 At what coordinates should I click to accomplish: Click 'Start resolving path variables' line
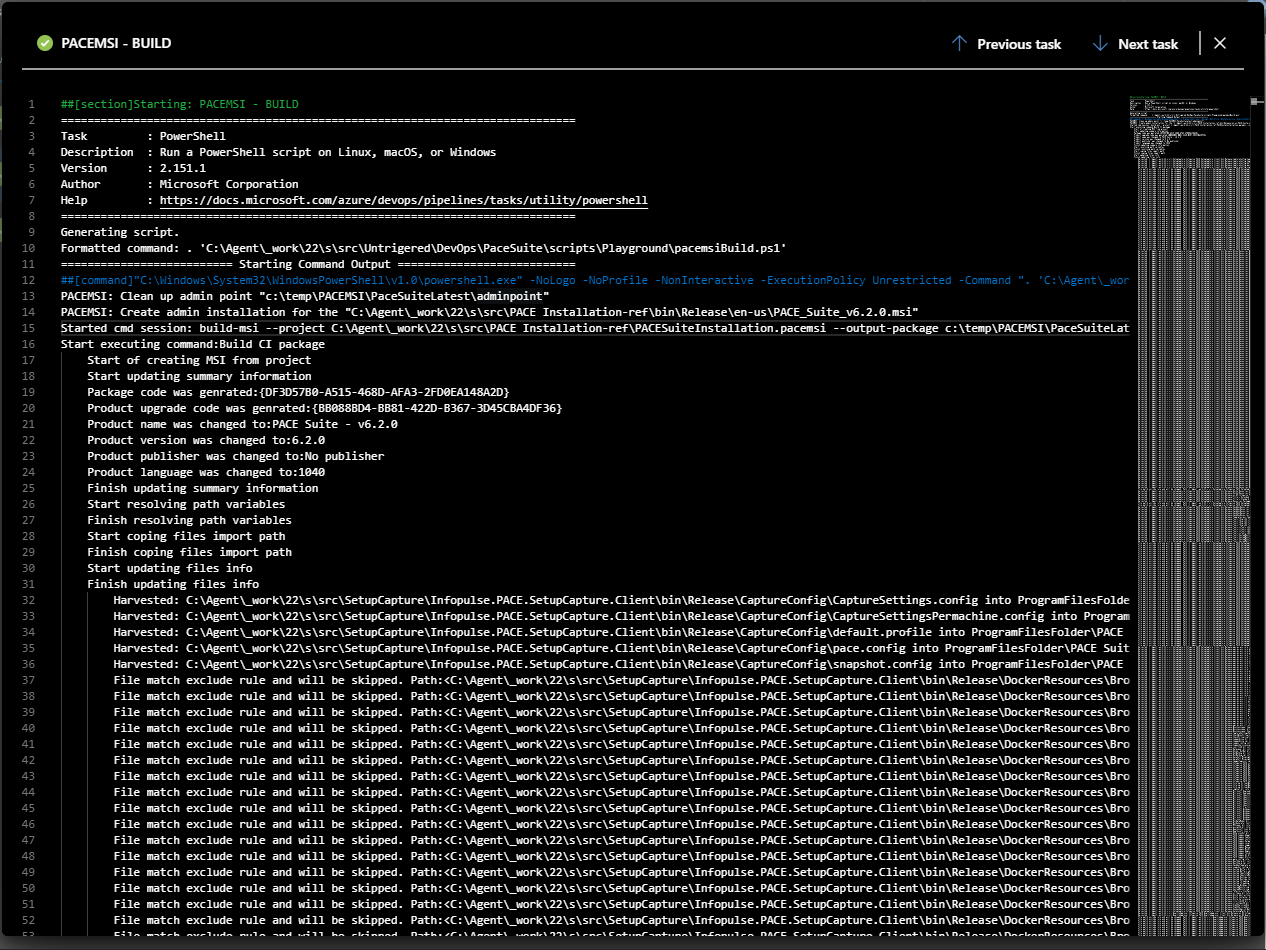[186, 504]
